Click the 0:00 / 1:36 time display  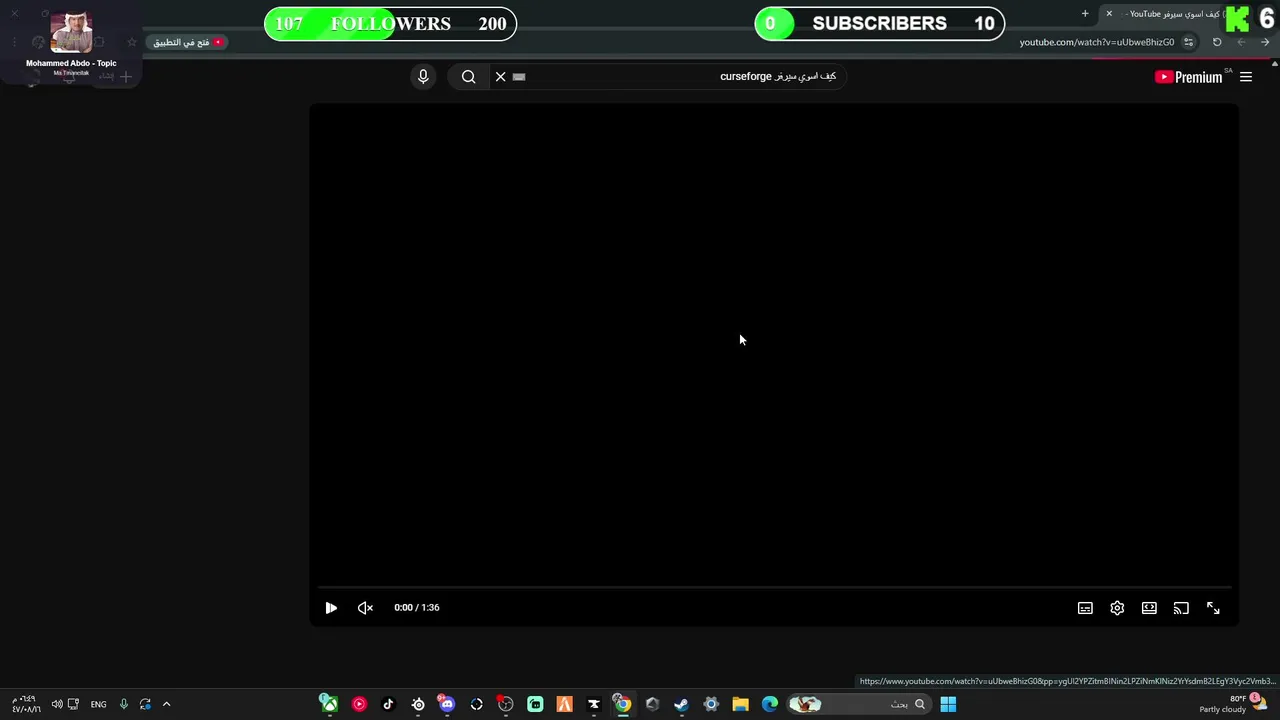(x=417, y=608)
